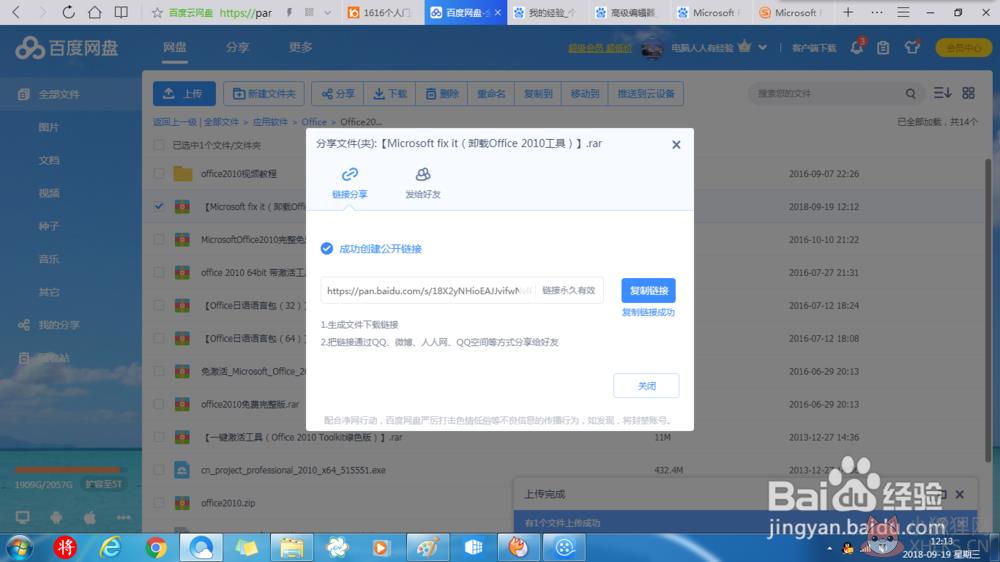Open the 分享 top navigation tab
The height and width of the screenshot is (562, 1000).
click(x=237, y=47)
